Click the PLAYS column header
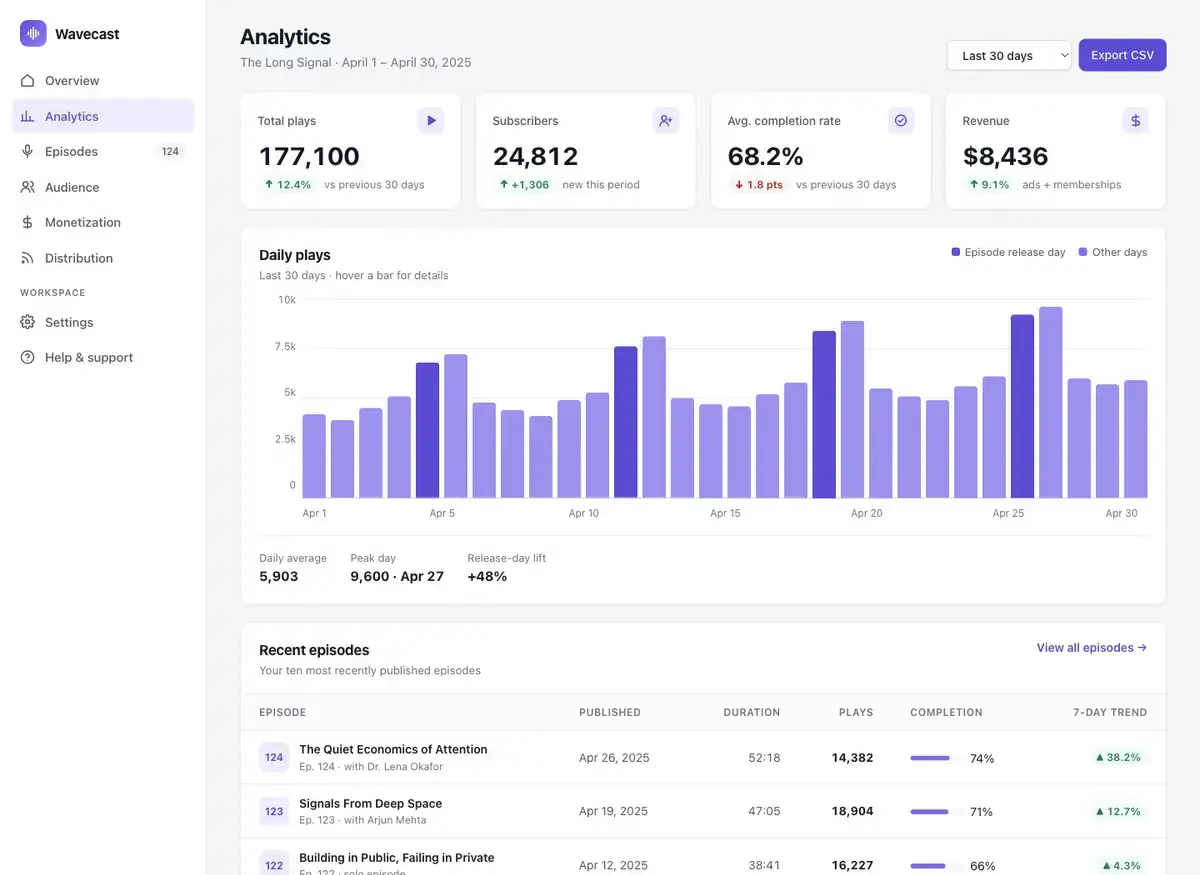 pos(856,712)
